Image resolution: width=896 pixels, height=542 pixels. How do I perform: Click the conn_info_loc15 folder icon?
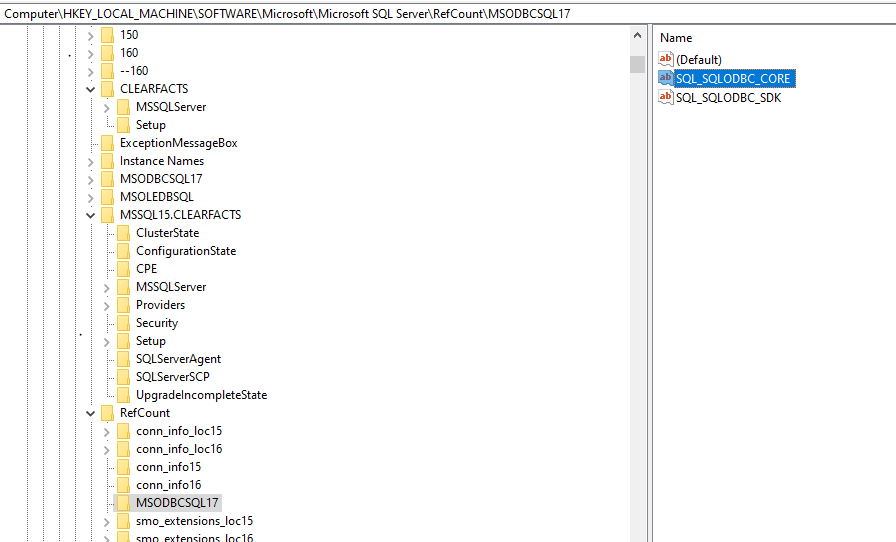click(123, 431)
